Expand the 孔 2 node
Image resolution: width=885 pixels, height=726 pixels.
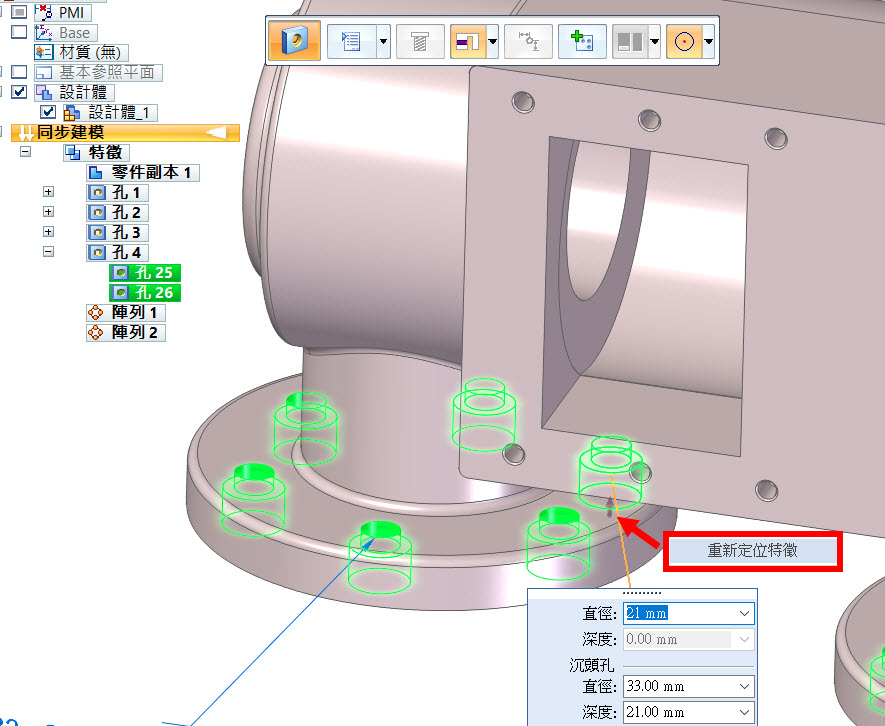(49, 212)
